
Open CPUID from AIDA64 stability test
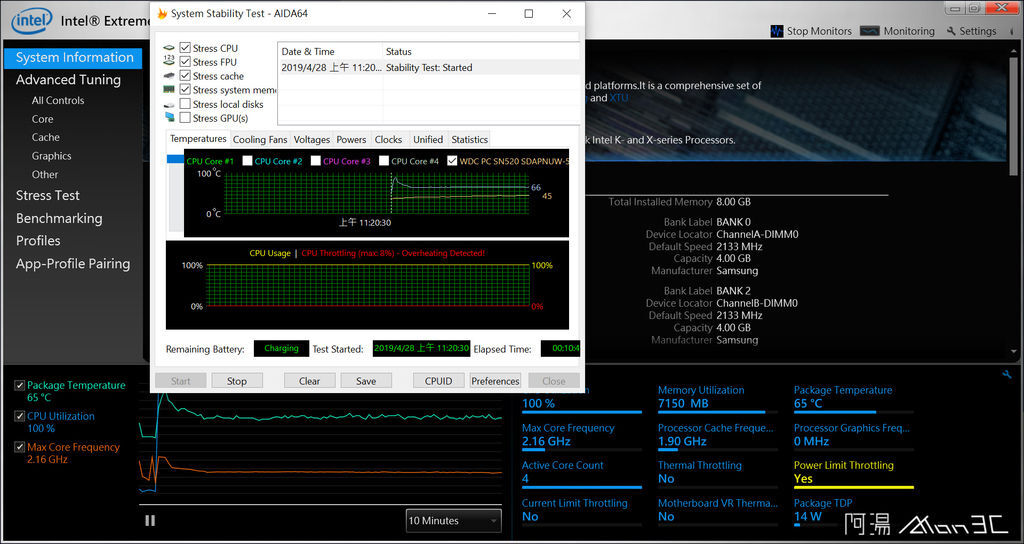pyautogui.click(x=439, y=381)
